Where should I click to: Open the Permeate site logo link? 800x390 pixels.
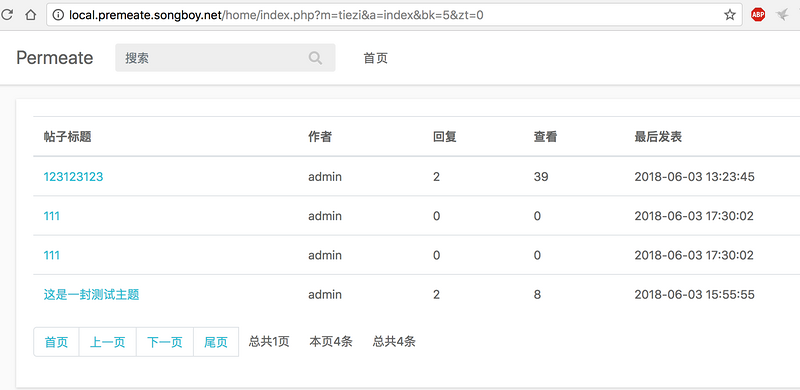(x=55, y=58)
